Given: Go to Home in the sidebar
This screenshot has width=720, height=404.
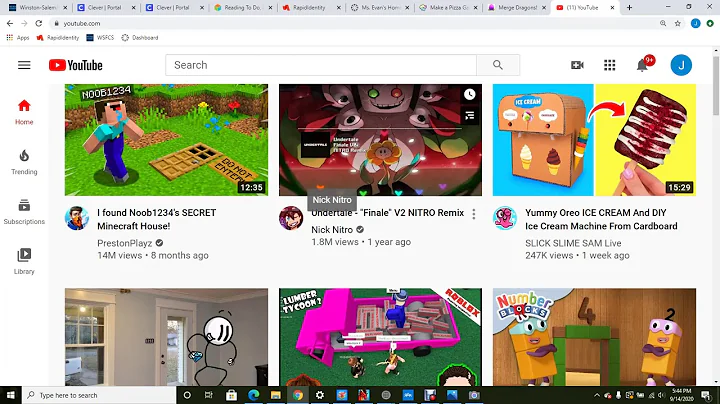Looking at the screenshot, I should coord(24,112).
